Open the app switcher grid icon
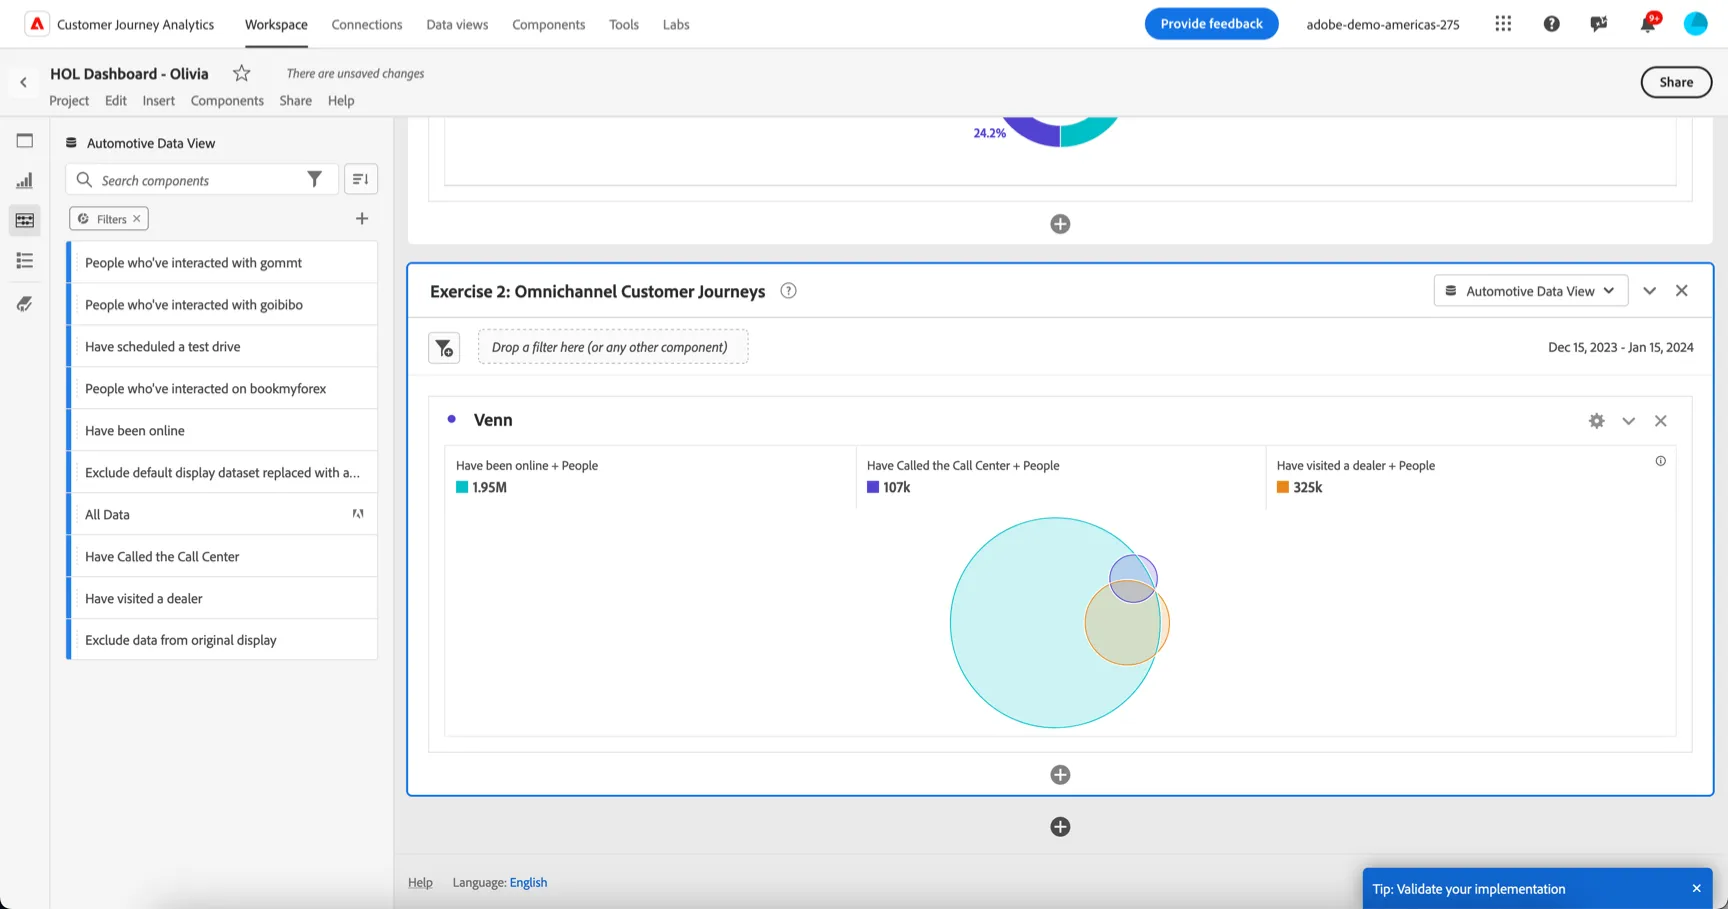The width and height of the screenshot is (1728, 909). point(1503,24)
